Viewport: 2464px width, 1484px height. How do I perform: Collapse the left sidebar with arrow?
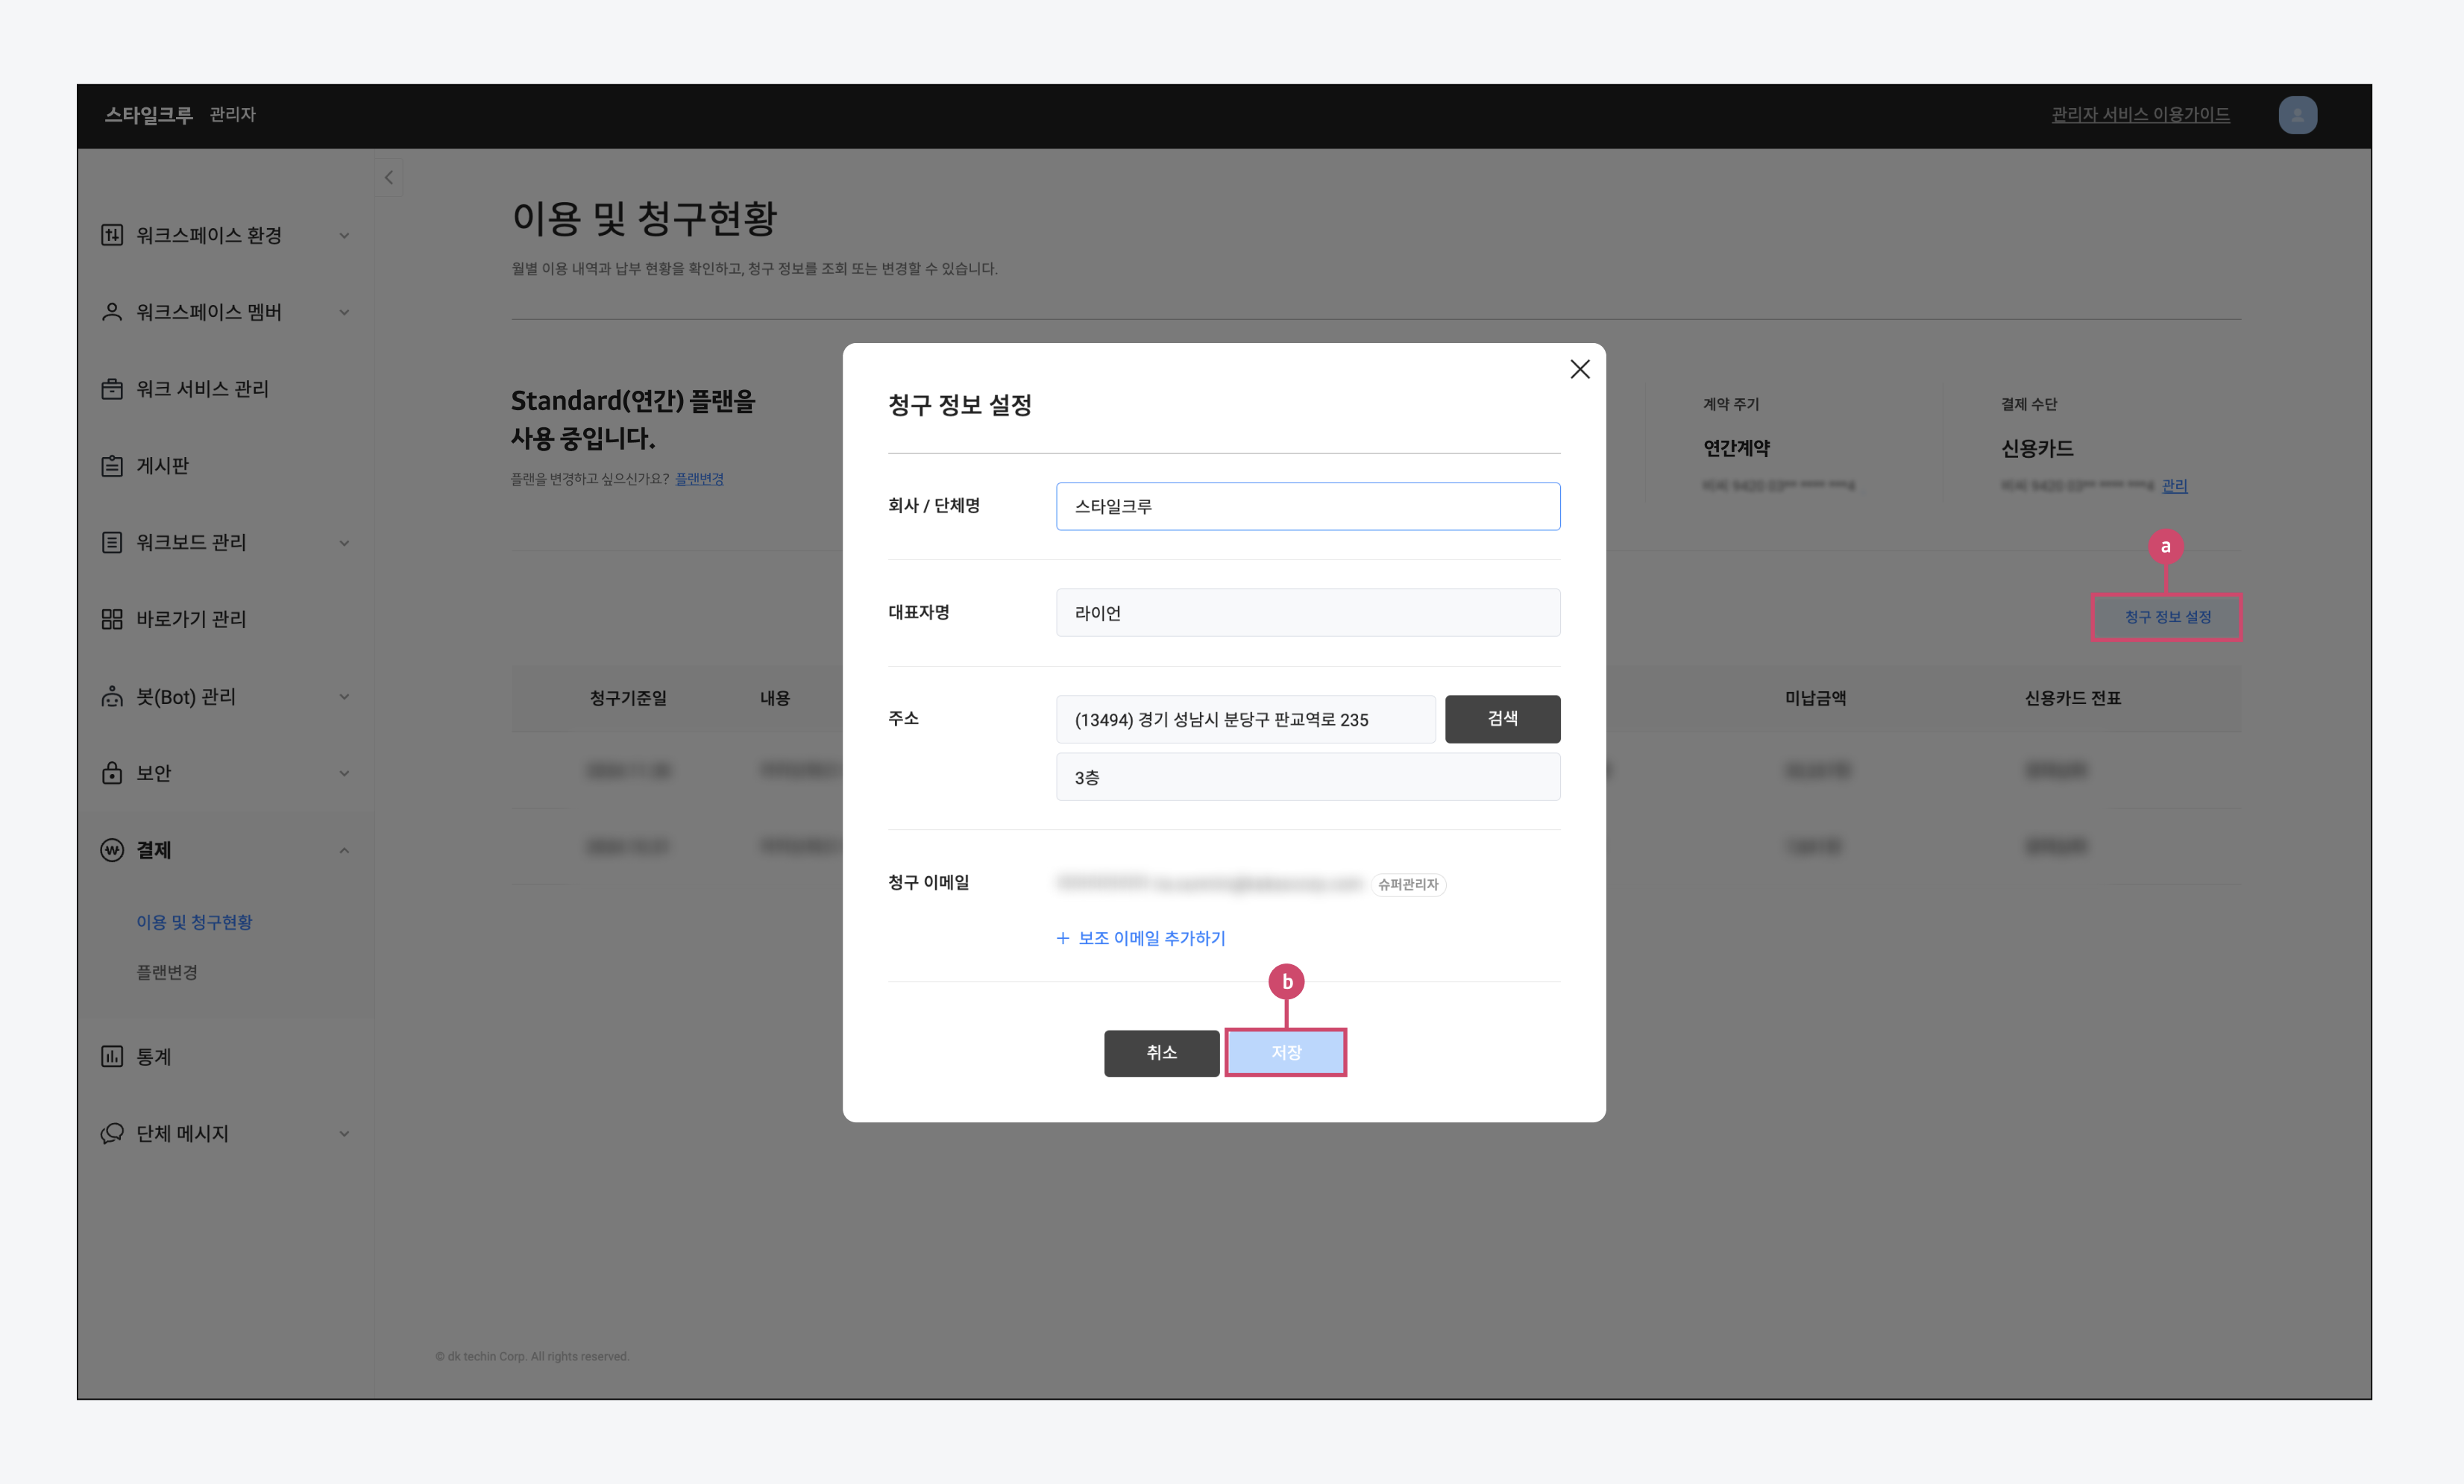pyautogui.click(x=389, y=178)
